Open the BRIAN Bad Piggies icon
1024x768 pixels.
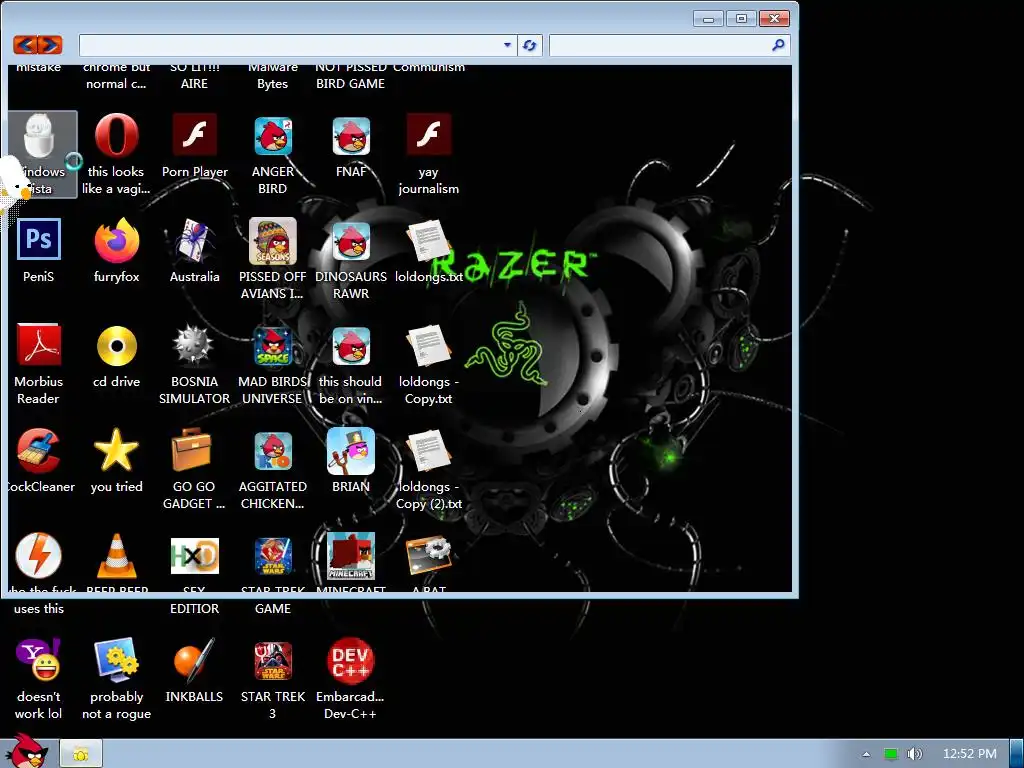pyautogui.click(x=351, y=451)
